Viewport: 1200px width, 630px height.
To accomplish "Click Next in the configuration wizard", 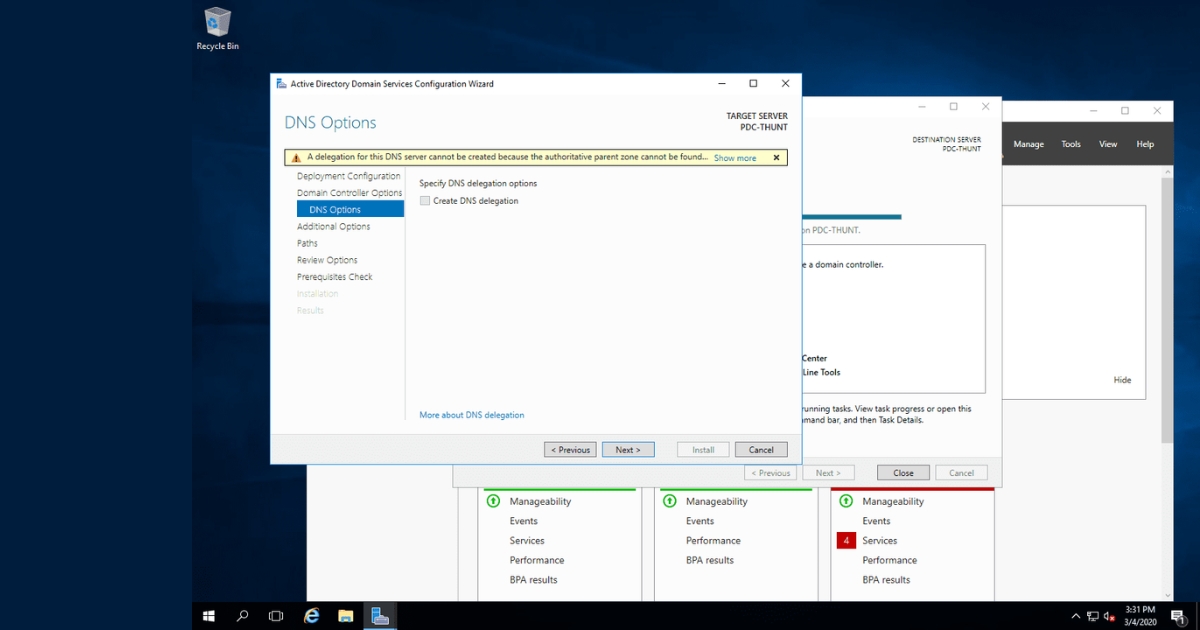I will tap(628, 449).
